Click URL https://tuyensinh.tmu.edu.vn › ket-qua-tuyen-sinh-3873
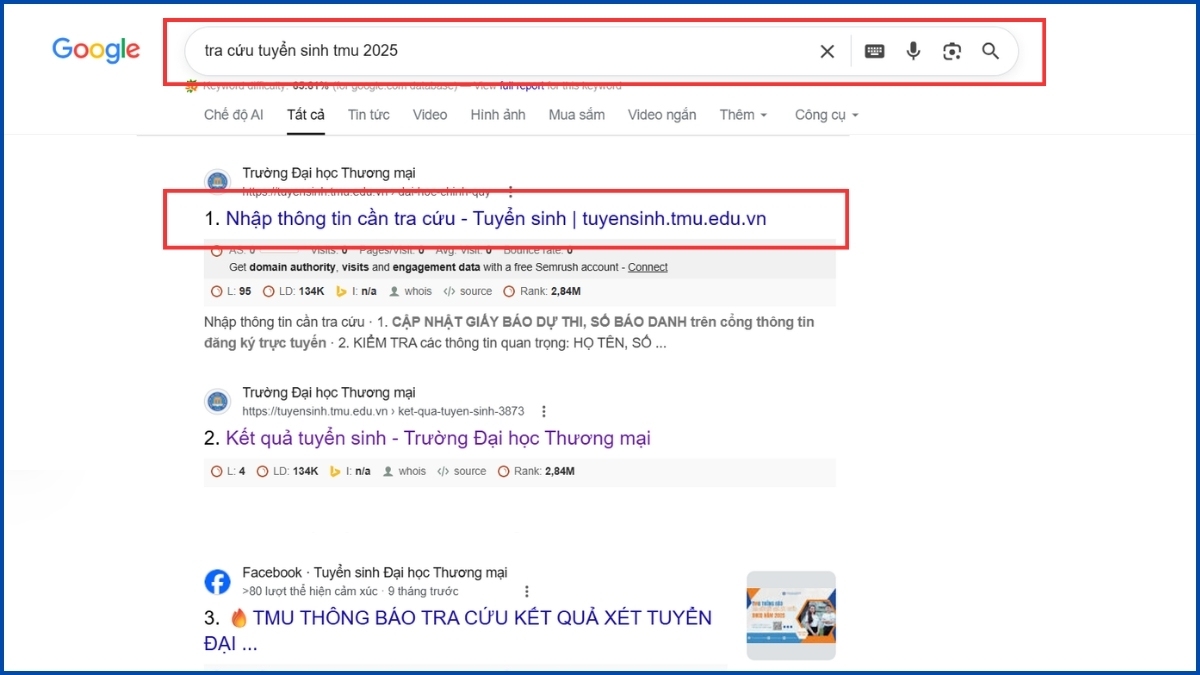This screenshot has width=1200, height=675. click(383, 411)
